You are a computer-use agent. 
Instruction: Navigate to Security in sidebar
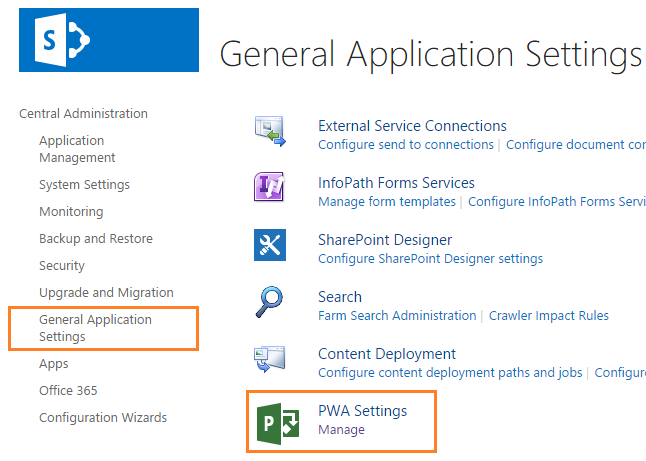(62, 266)
